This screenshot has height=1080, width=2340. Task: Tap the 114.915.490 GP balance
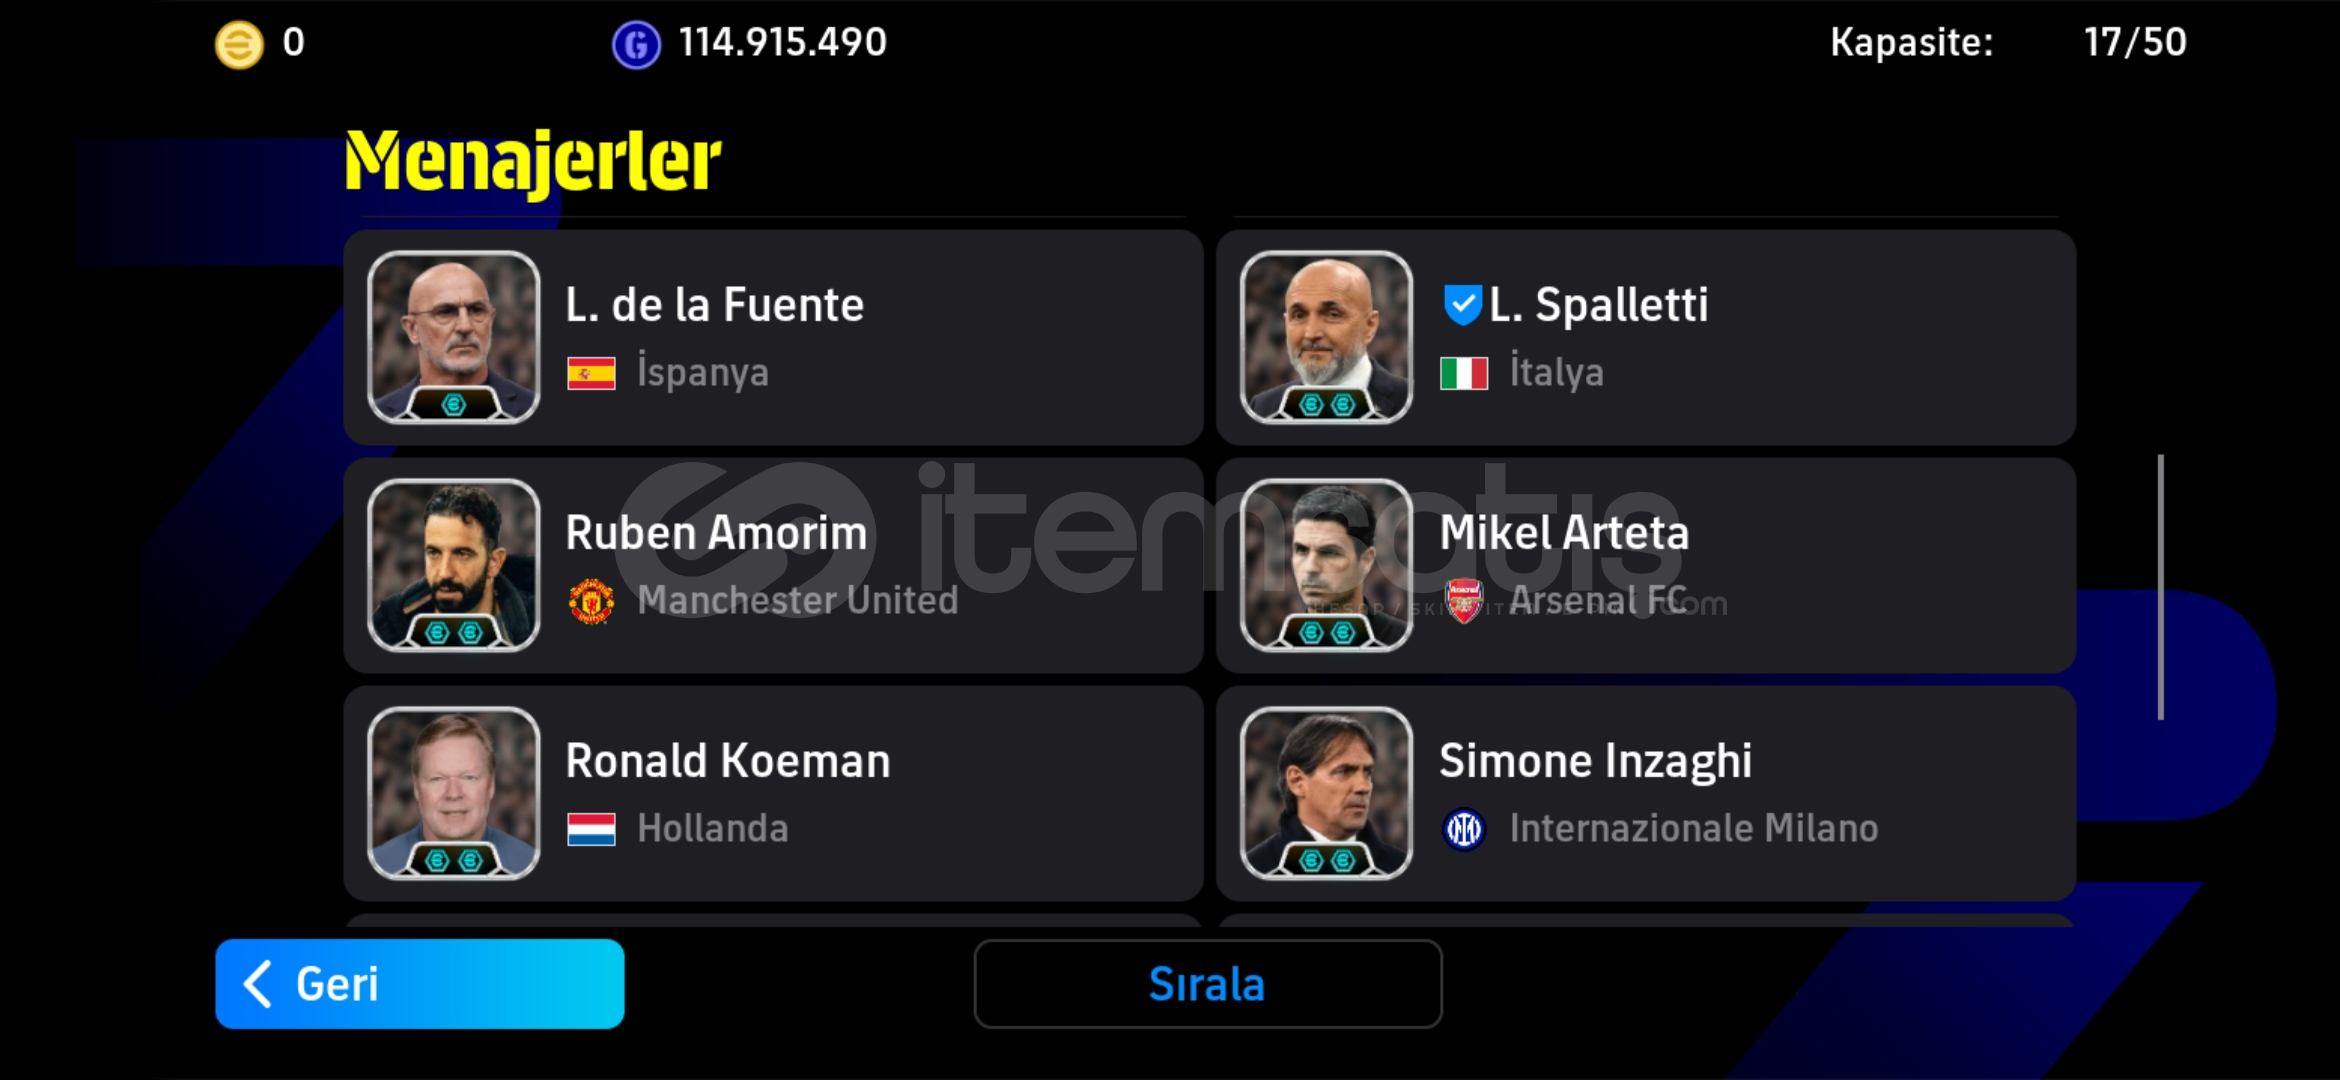782,43
